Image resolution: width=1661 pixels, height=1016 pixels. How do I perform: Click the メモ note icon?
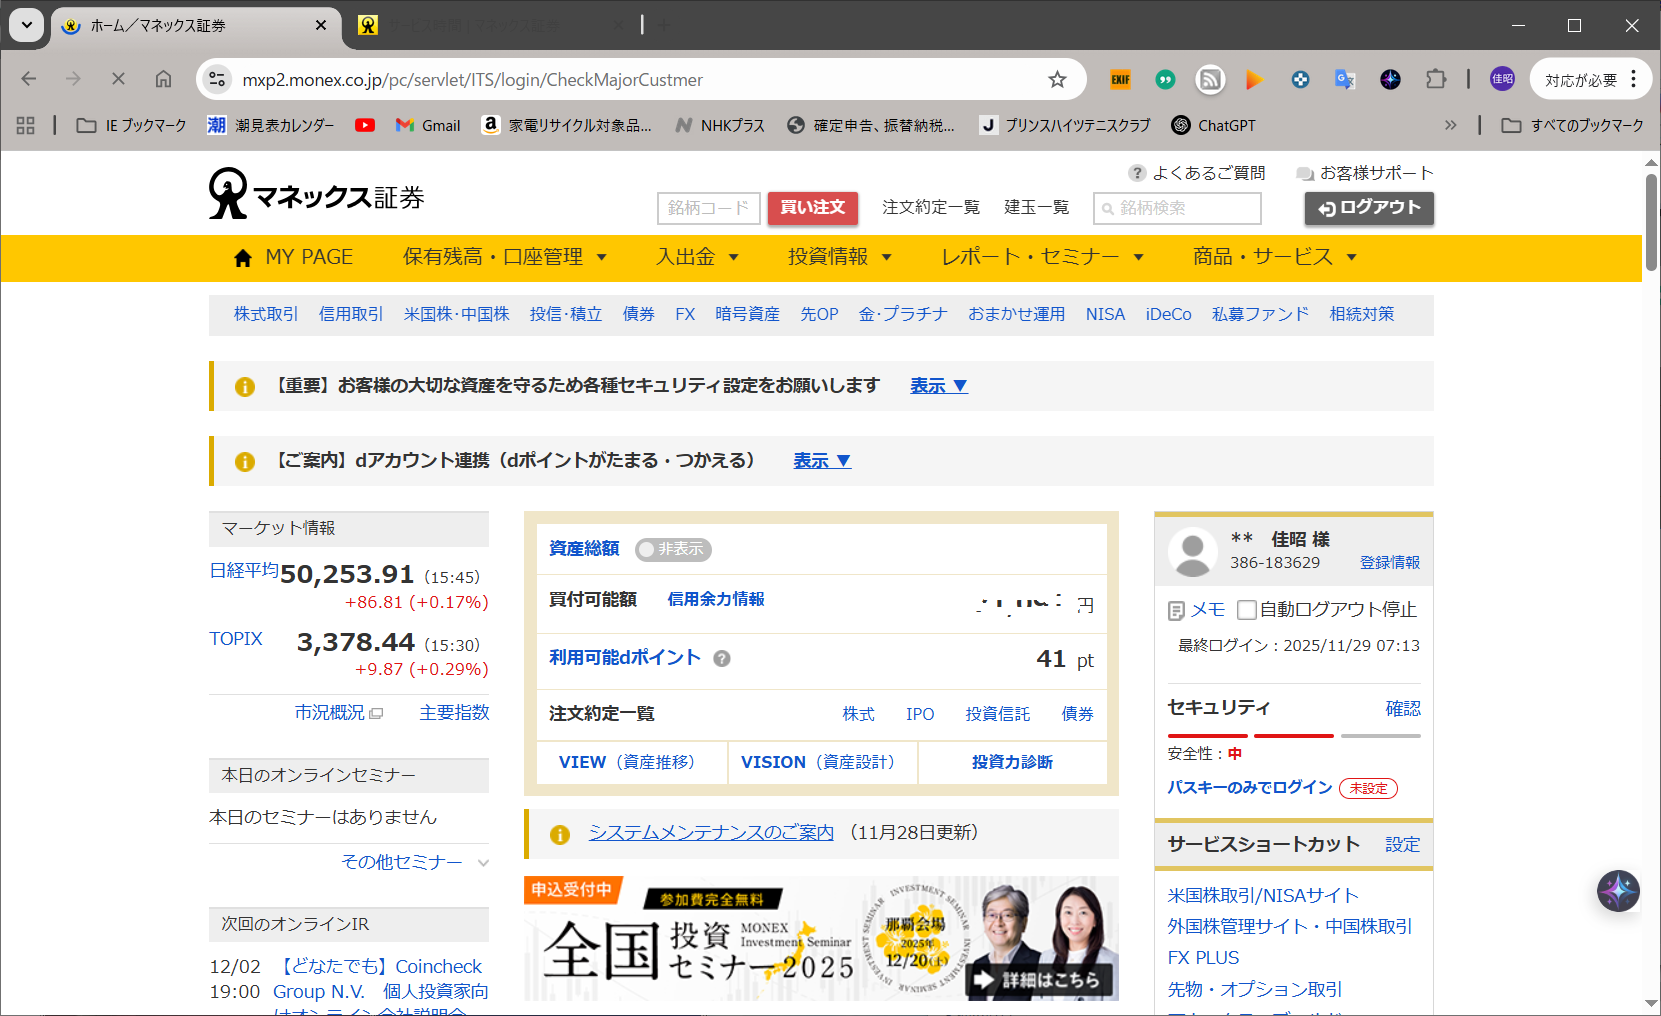coord(1177,610)
